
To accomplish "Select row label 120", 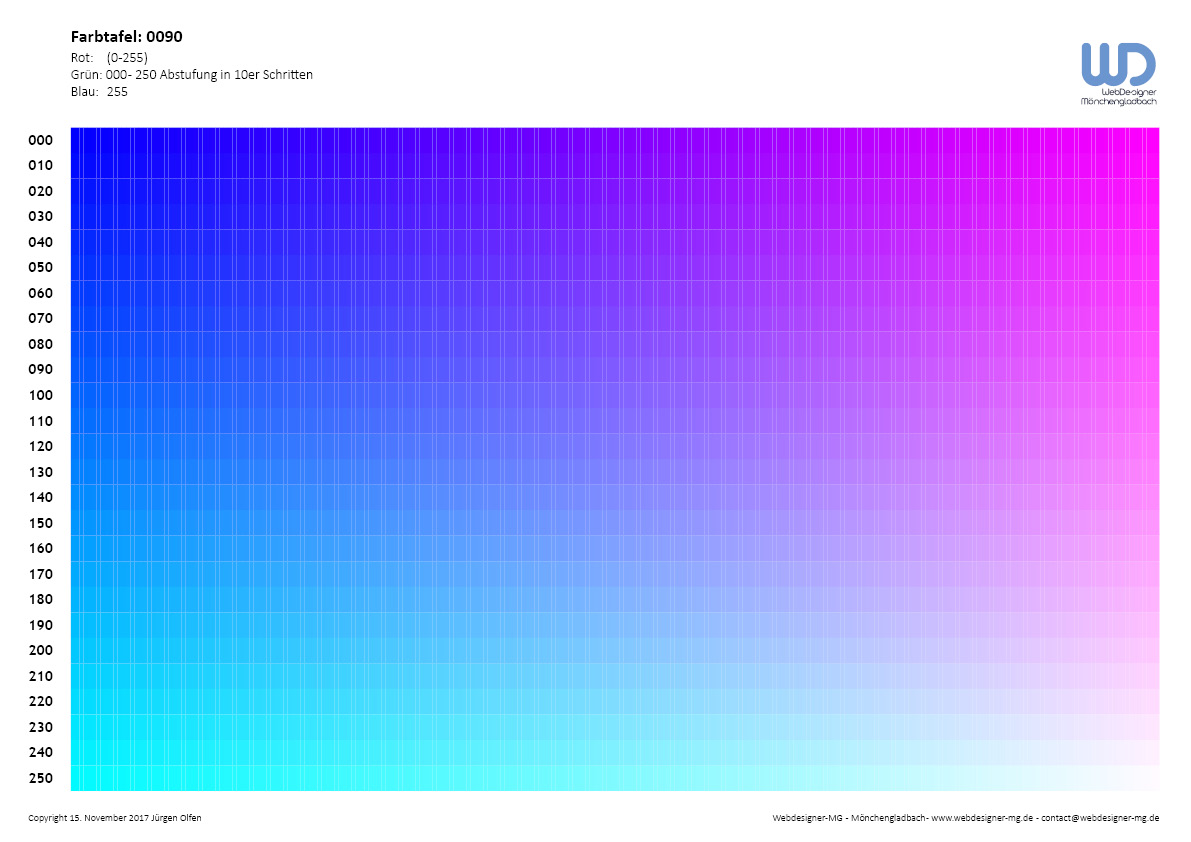I will pyautogui.click(x=40, y=446).
